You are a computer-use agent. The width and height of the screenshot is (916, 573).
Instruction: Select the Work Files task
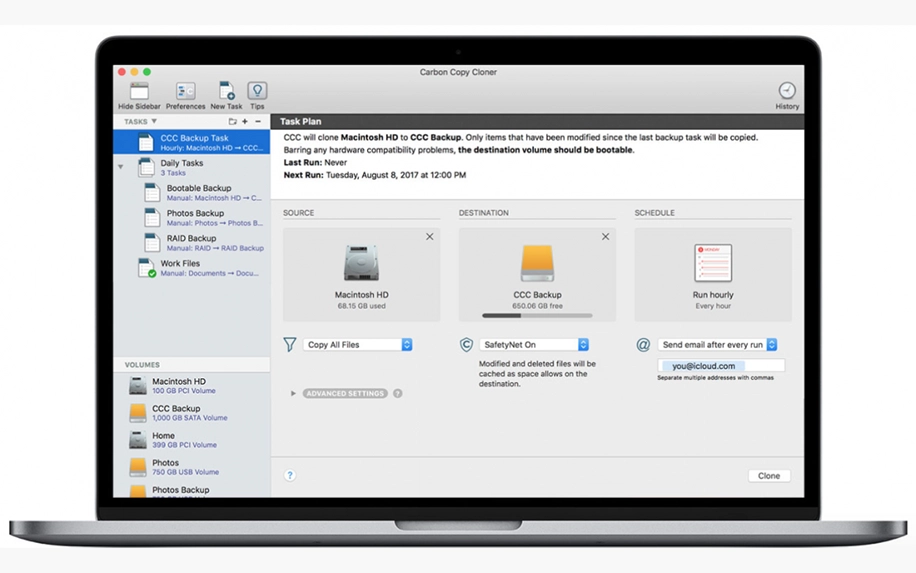192,268
